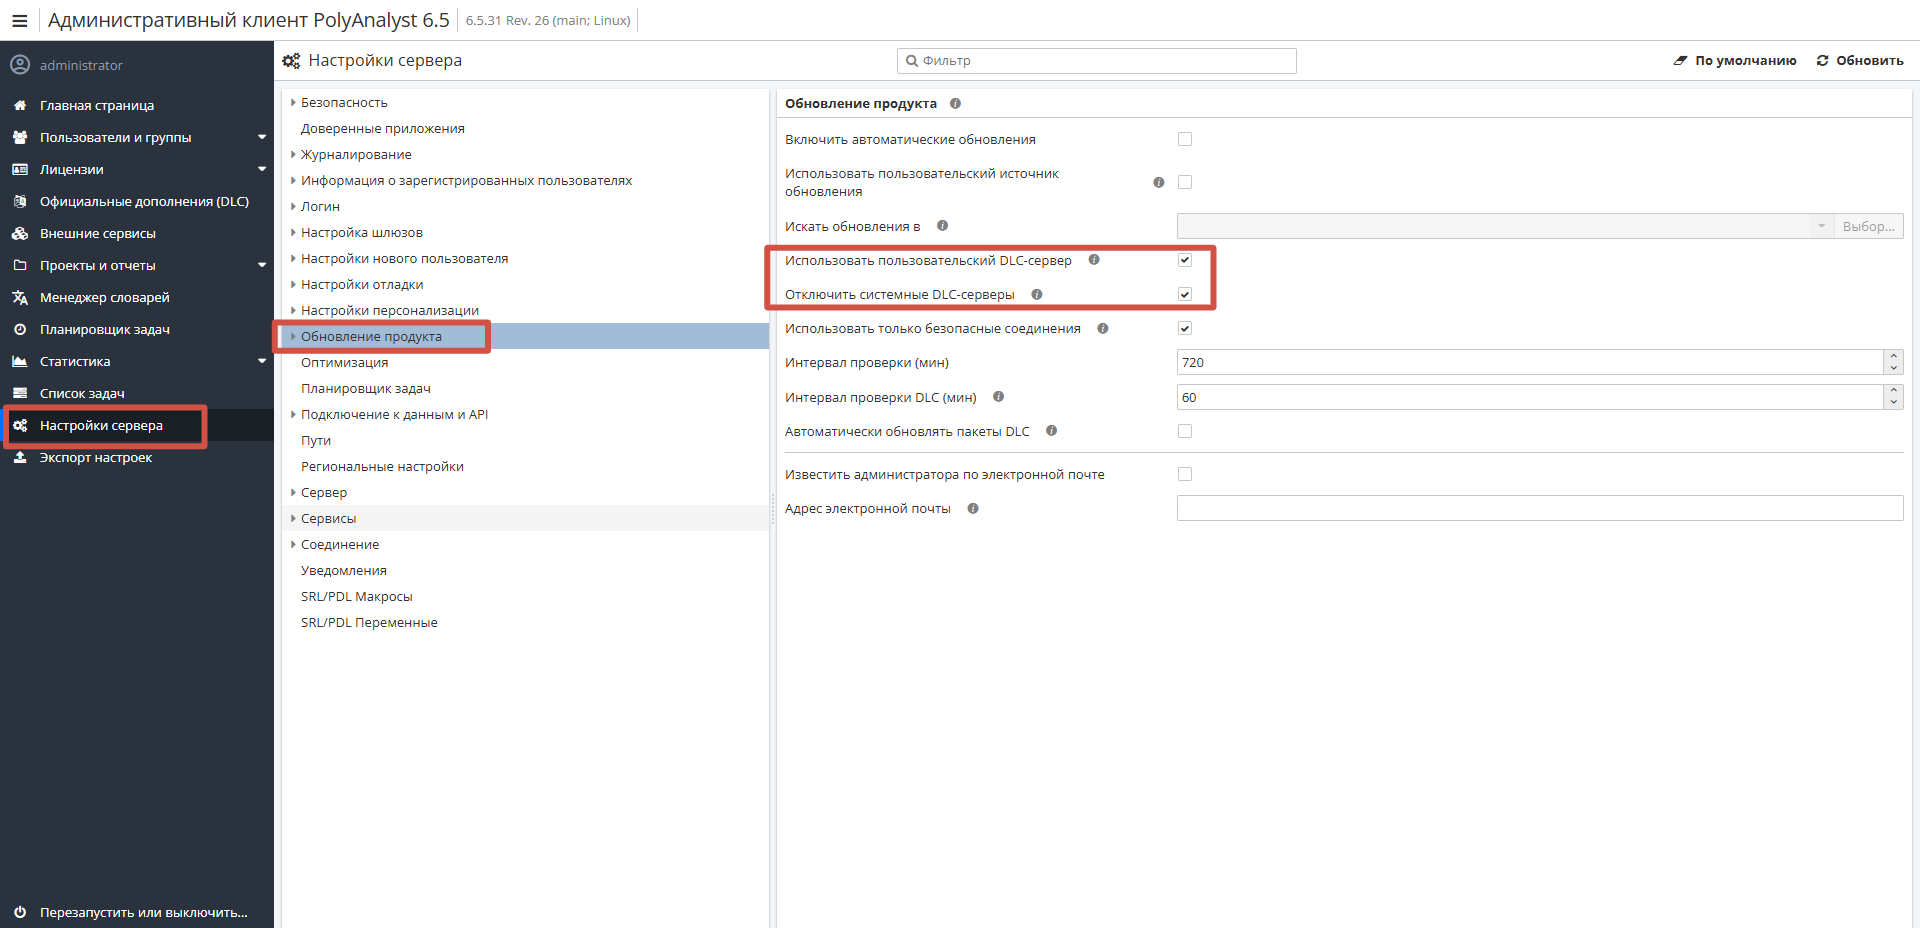Click info icon for Отключить системные DLC-серверы
1920x928 pixels.
1037,294
